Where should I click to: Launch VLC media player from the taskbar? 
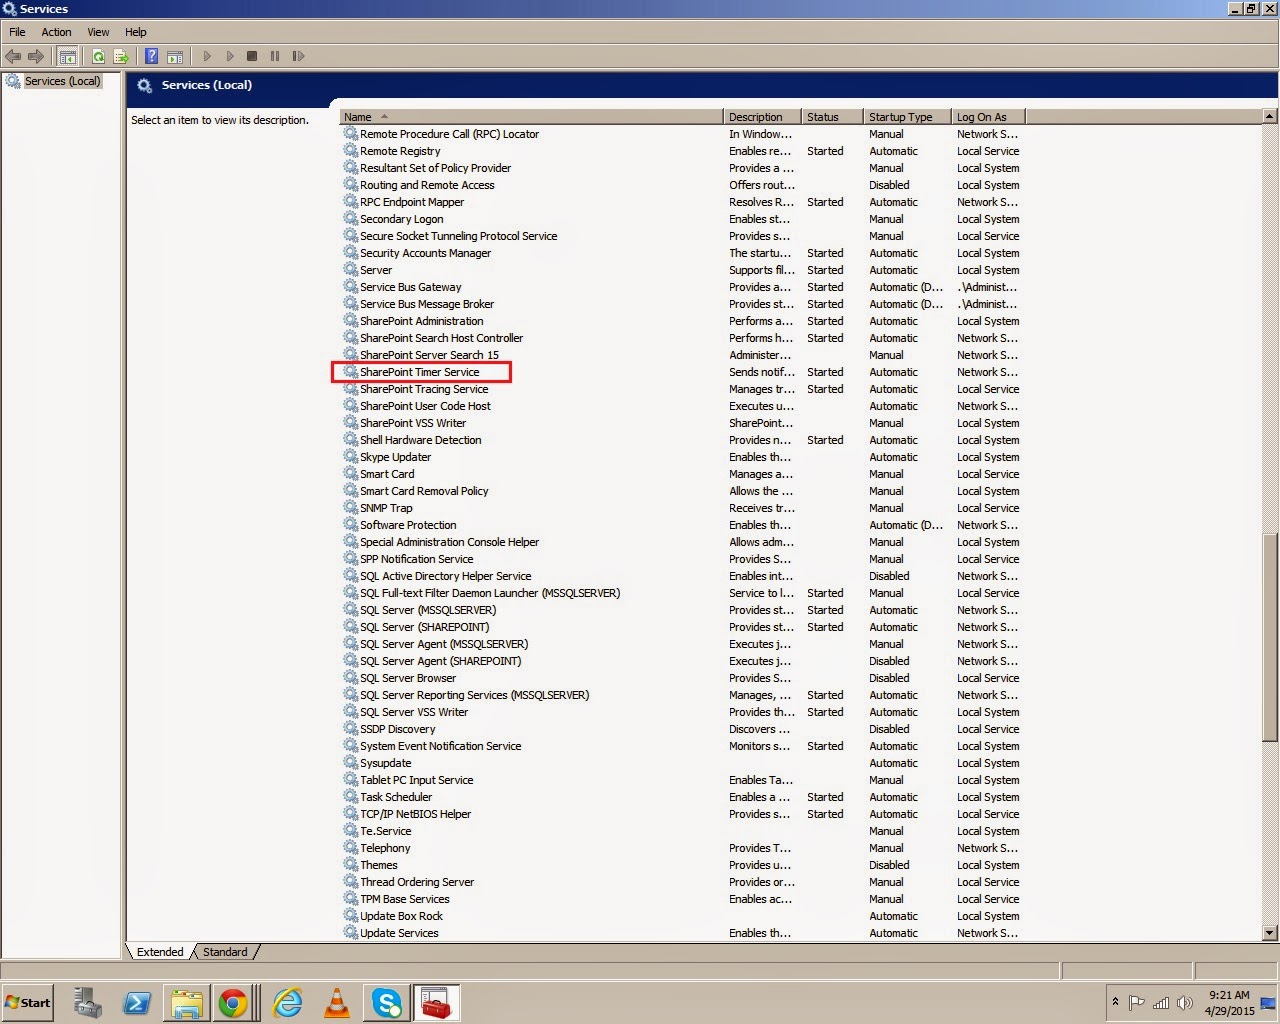point(337,1002)
